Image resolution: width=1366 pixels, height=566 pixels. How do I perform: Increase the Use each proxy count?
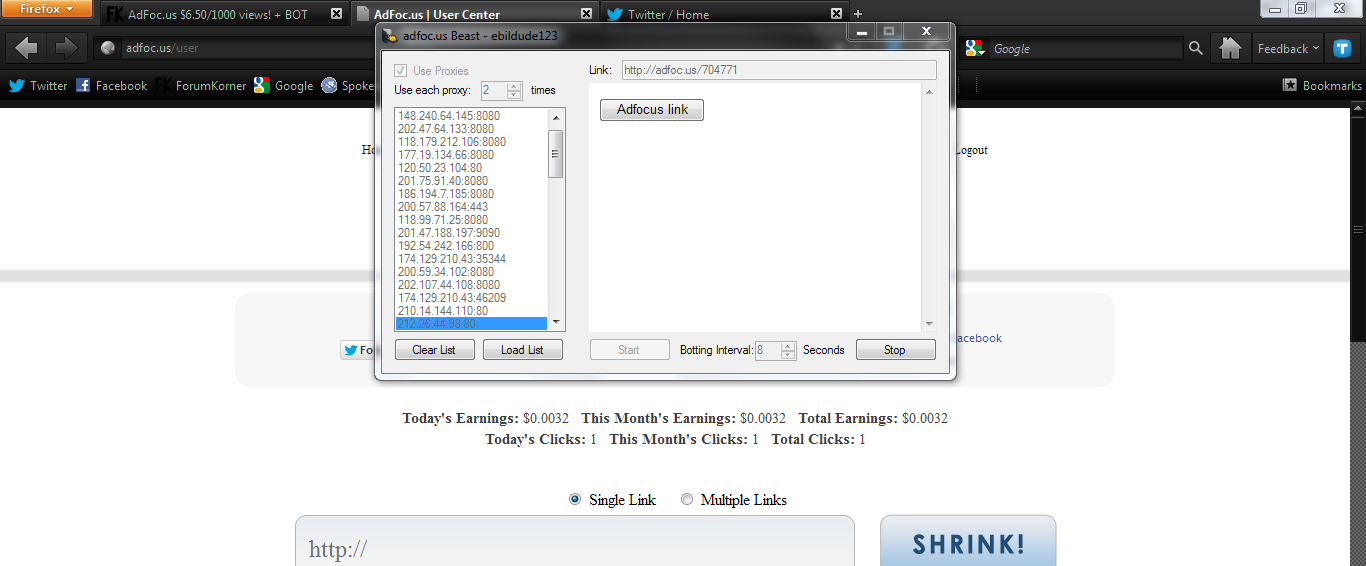[x=514, y=86]
